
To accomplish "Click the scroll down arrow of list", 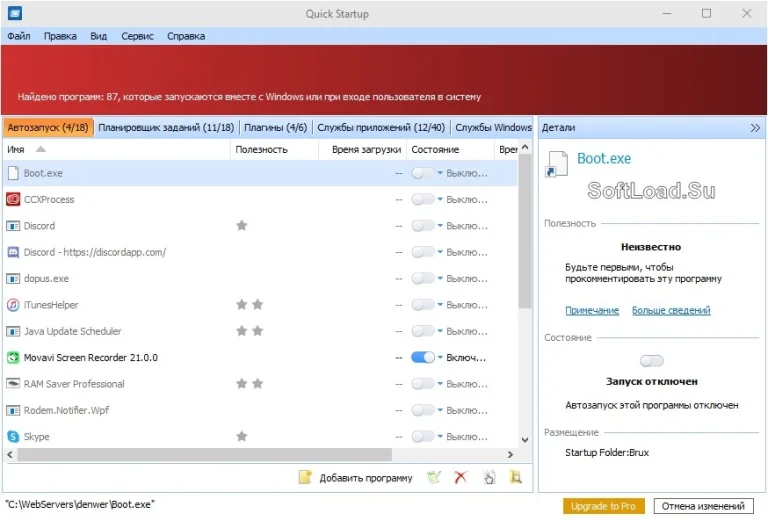I will click(525, 439).
